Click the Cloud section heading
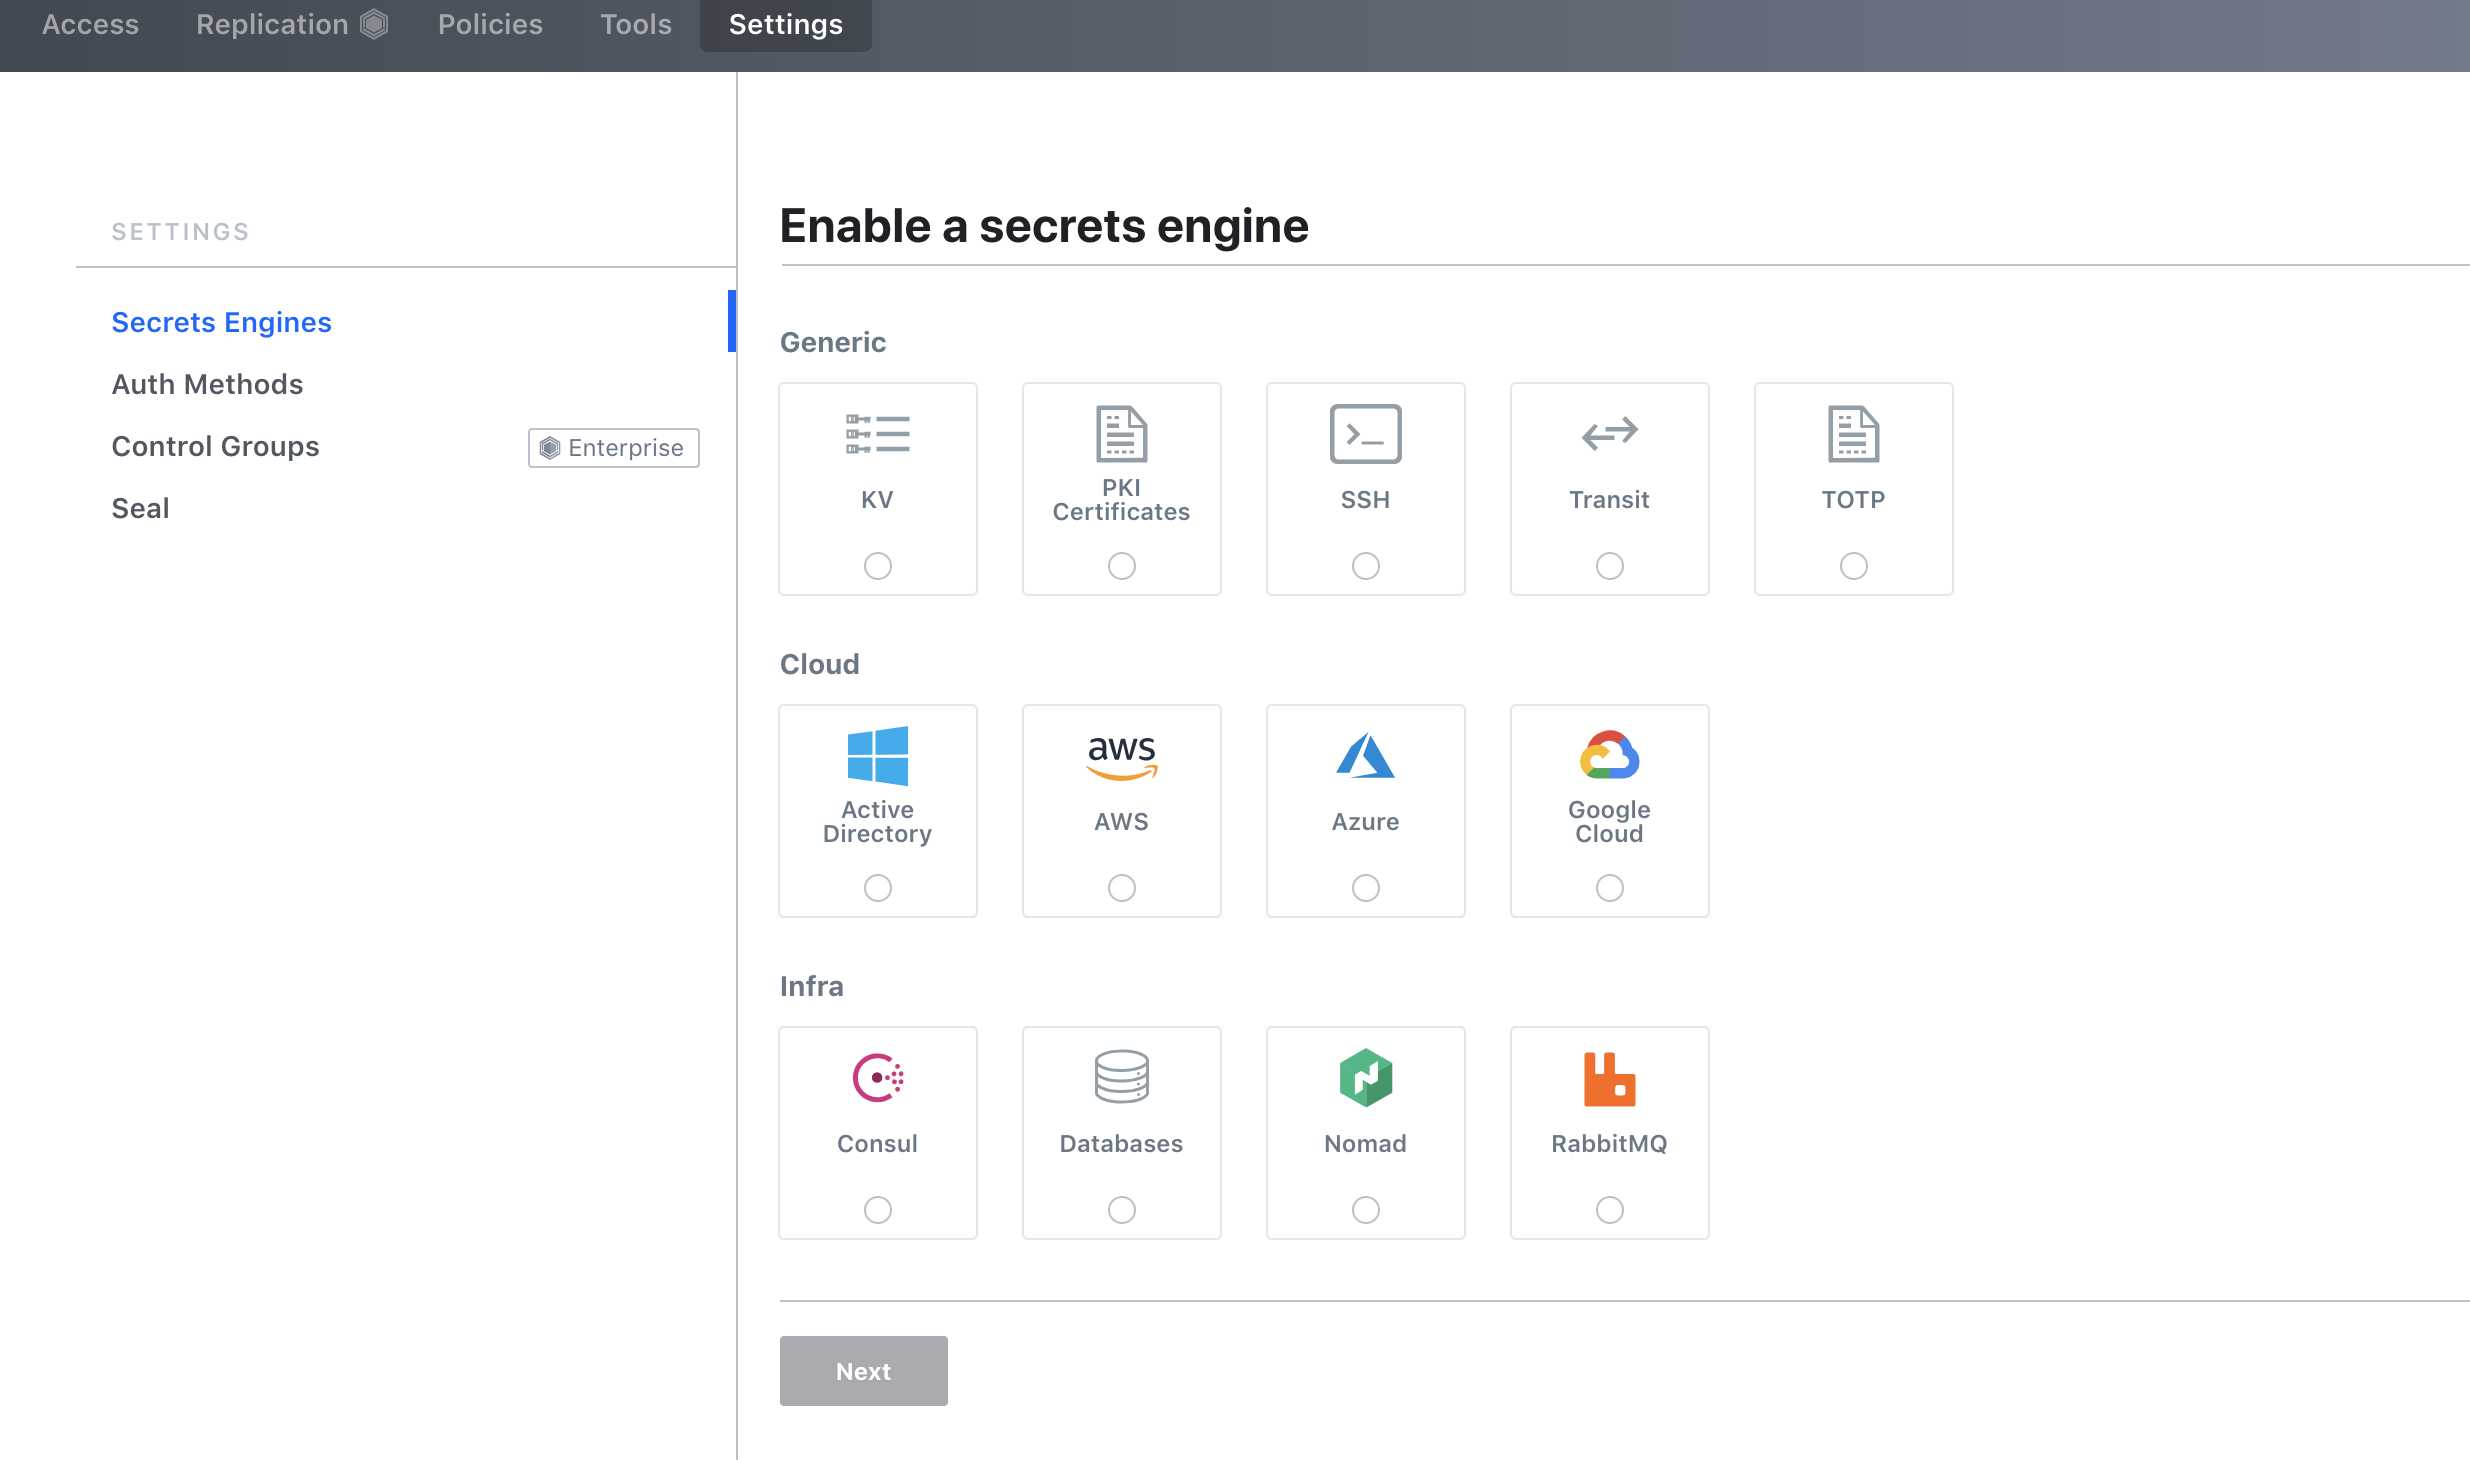Viewport: 2470px width, 1460px height. click(820, 664)
